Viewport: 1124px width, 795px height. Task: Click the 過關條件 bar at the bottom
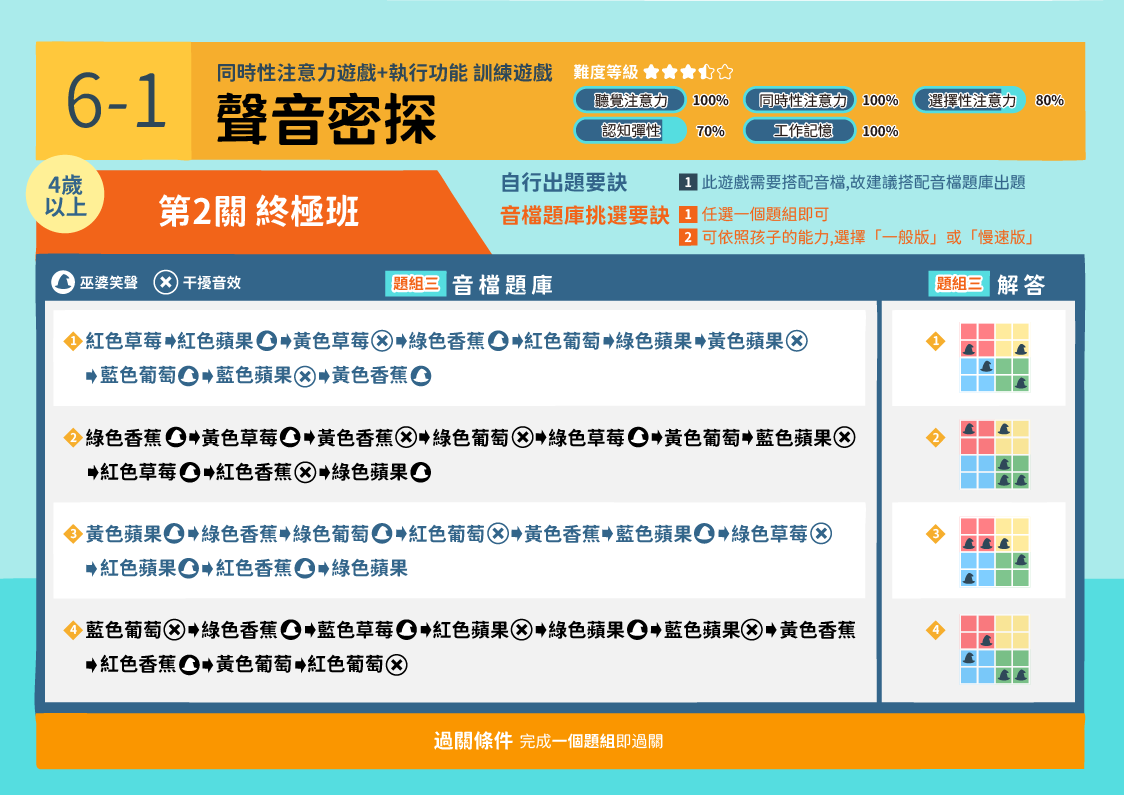[x=560, y=741]
